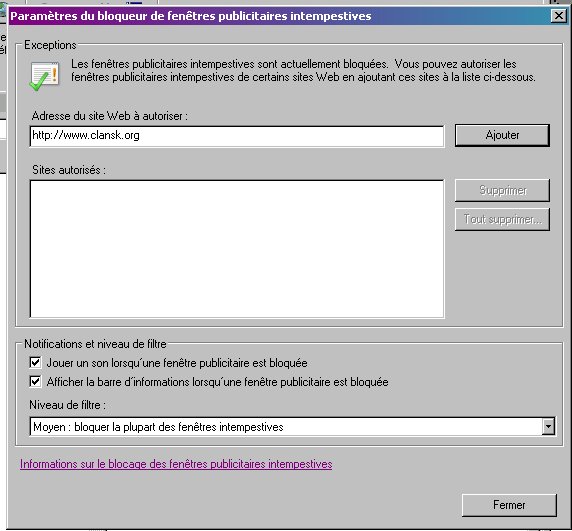Click the Notifications et niveau de filtre heading

(x=95, y=344)
